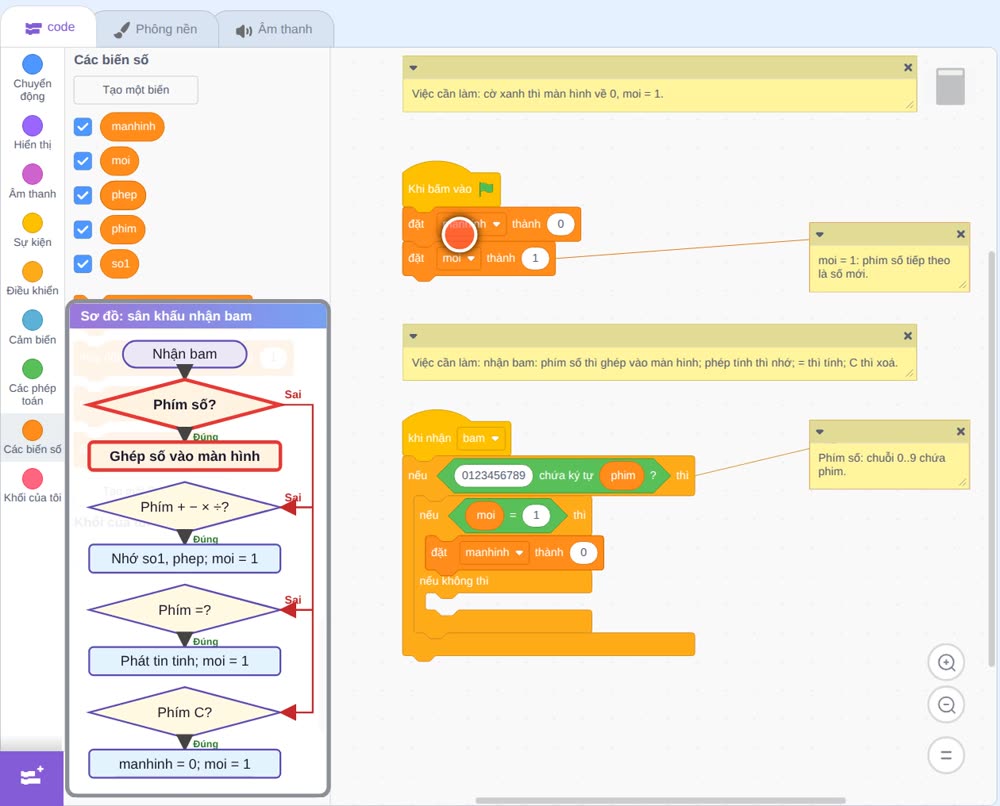Click the workspace horizontal scrollbar
The height and width of the screenshot is (806, 1000).
point(661,800)
